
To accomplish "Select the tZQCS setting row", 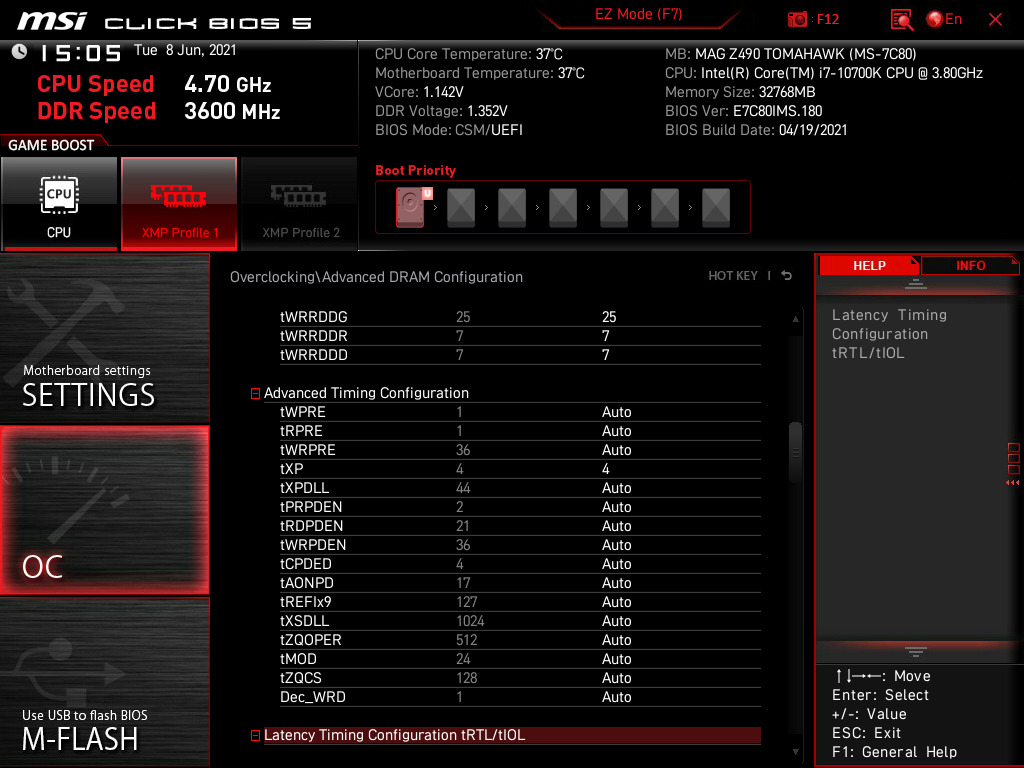I will [x=520, y=678].
